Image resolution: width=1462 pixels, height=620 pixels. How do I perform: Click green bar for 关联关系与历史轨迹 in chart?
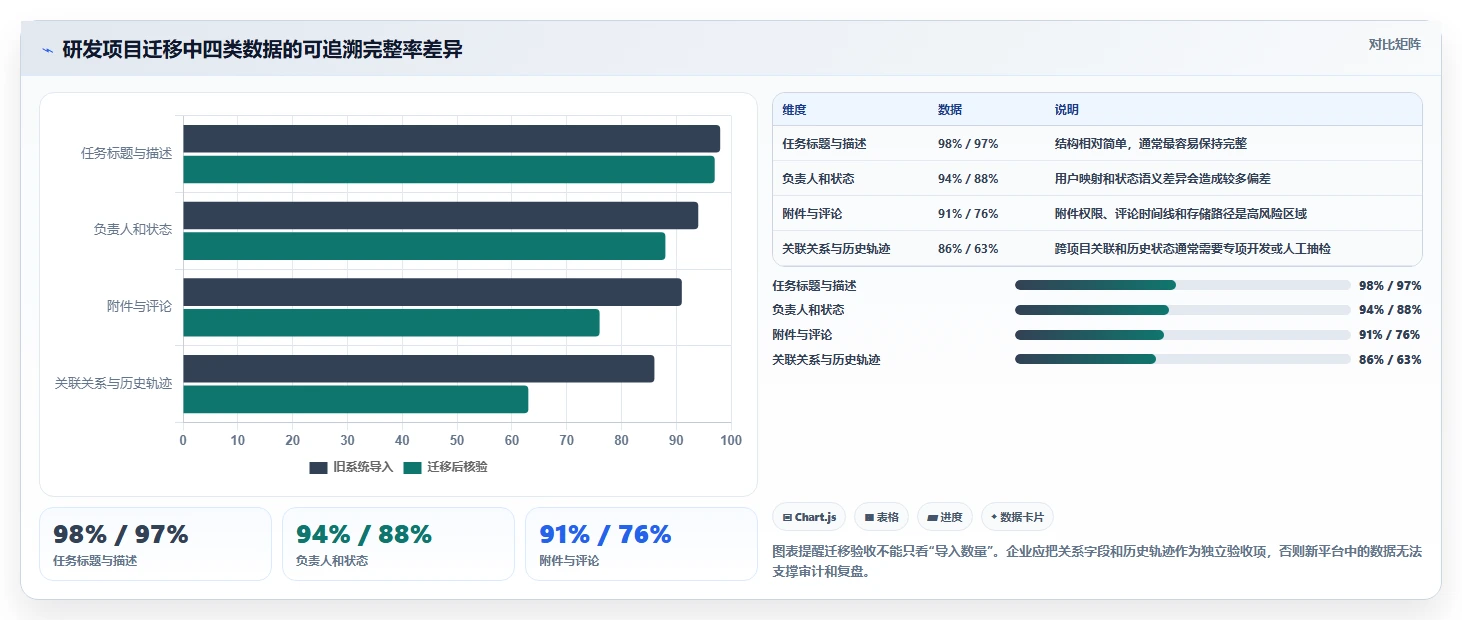click(x=355, y=399)
